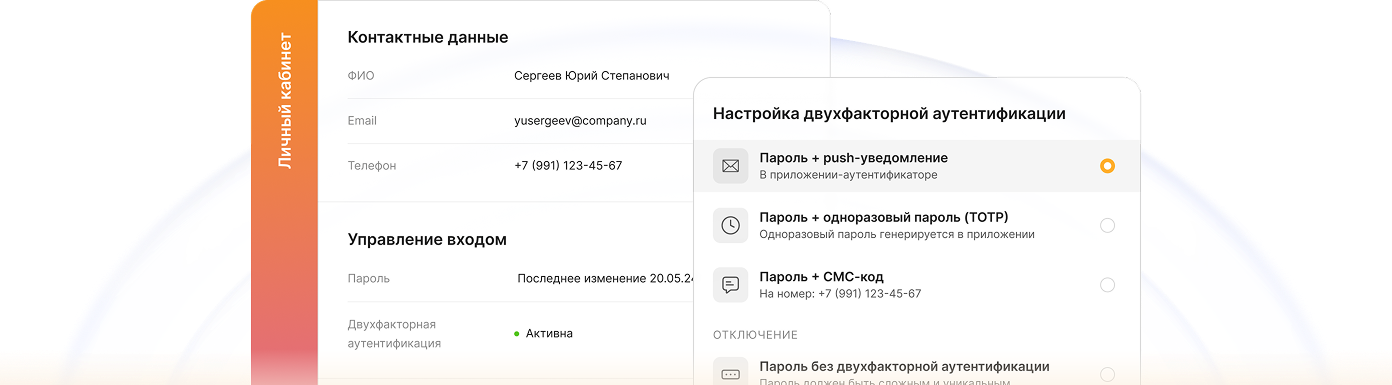Click the Телефон field label
Viewport: 1392px width, 385px height.
[372, 166]
